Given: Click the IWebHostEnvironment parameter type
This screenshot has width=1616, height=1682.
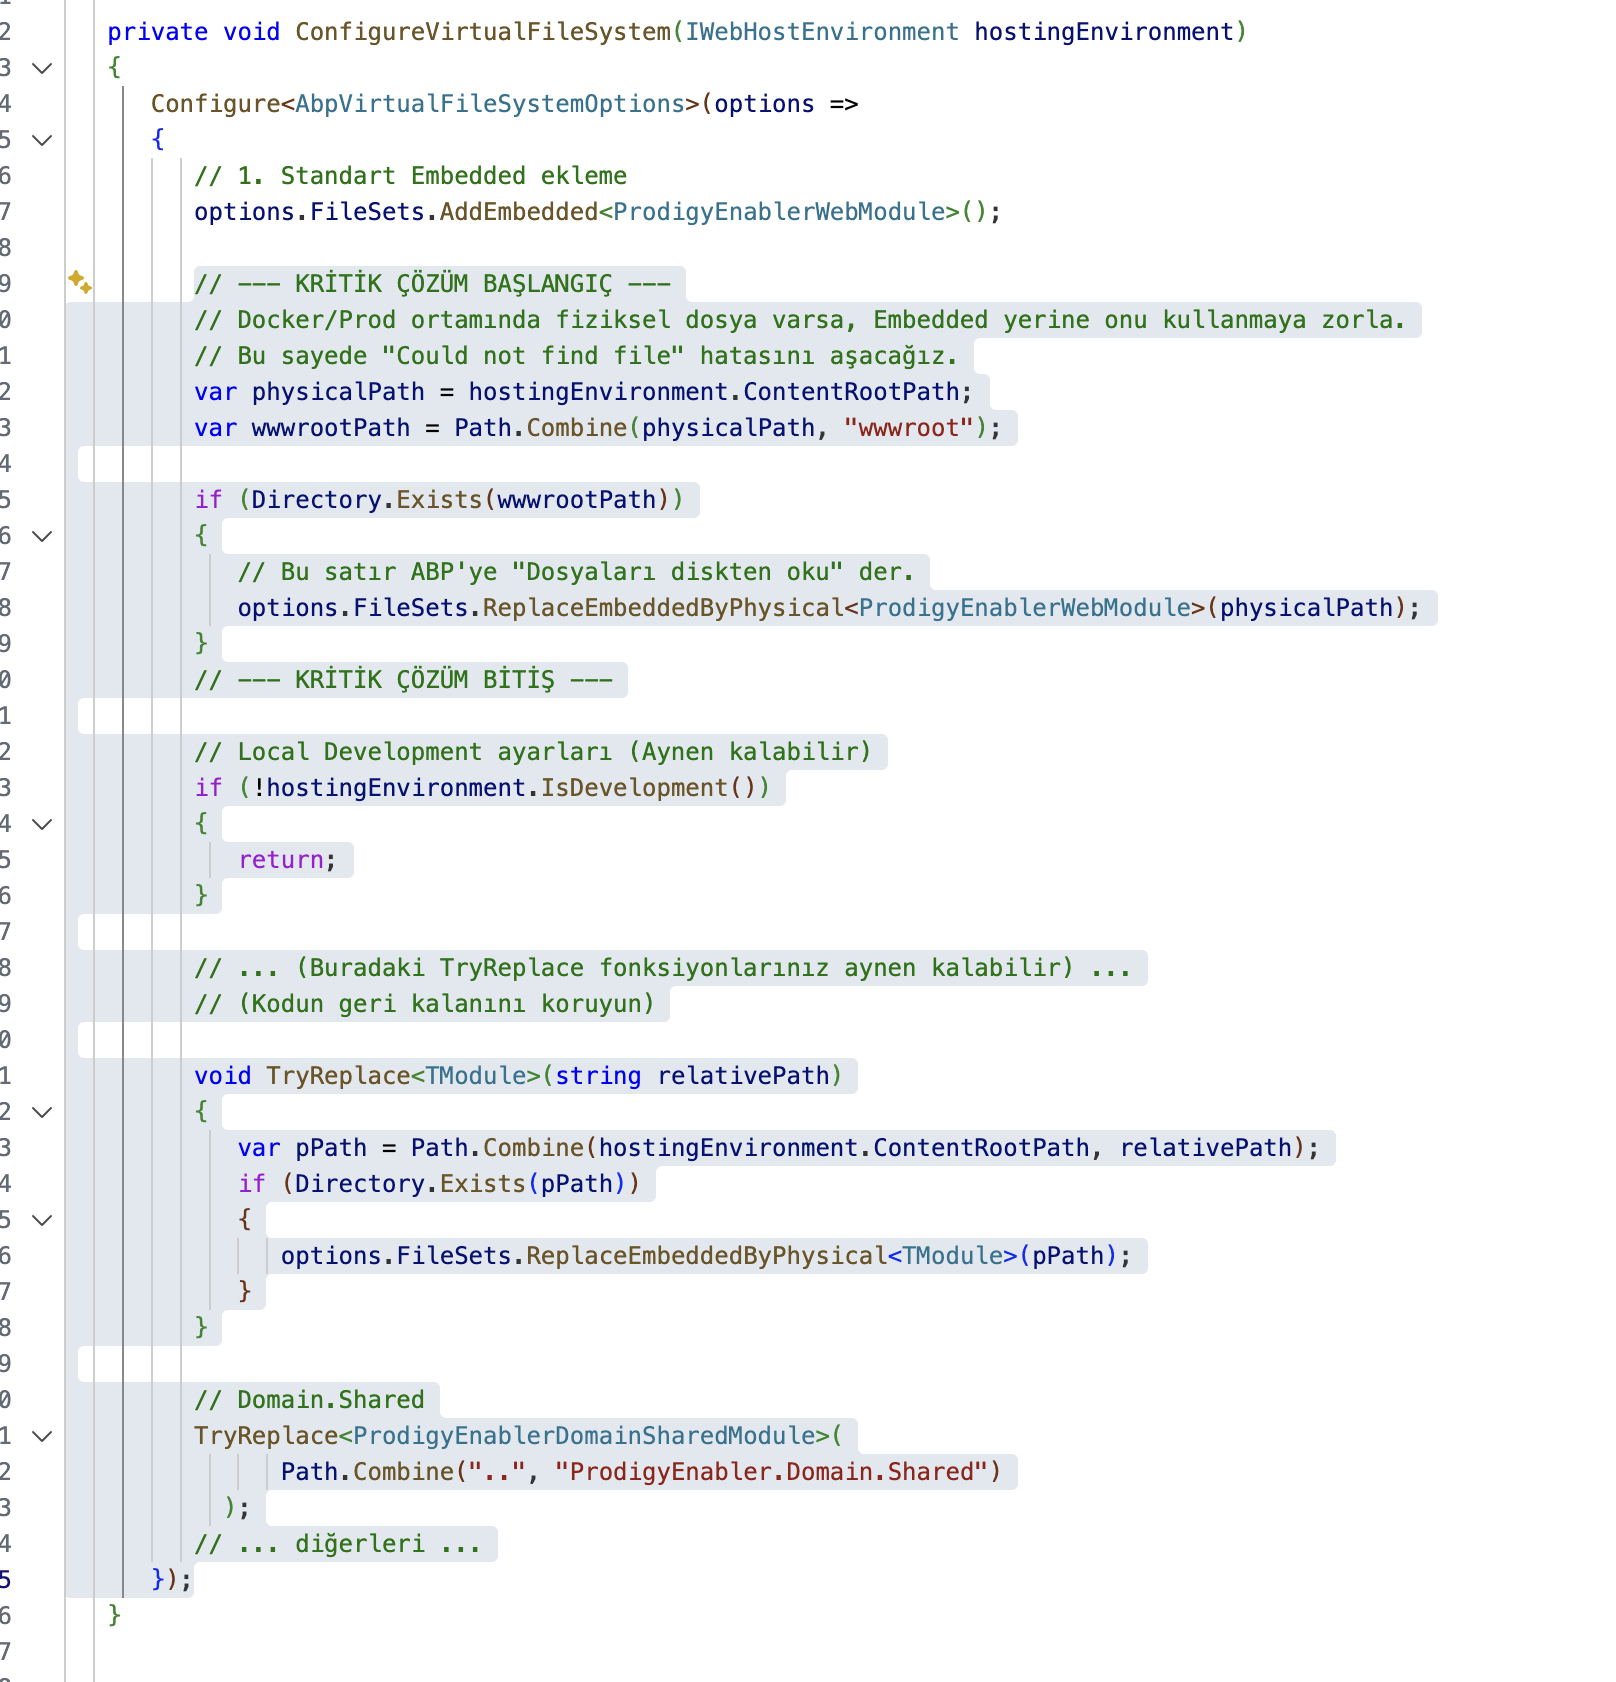Looking at the screenshot, I should click(821, 32).
